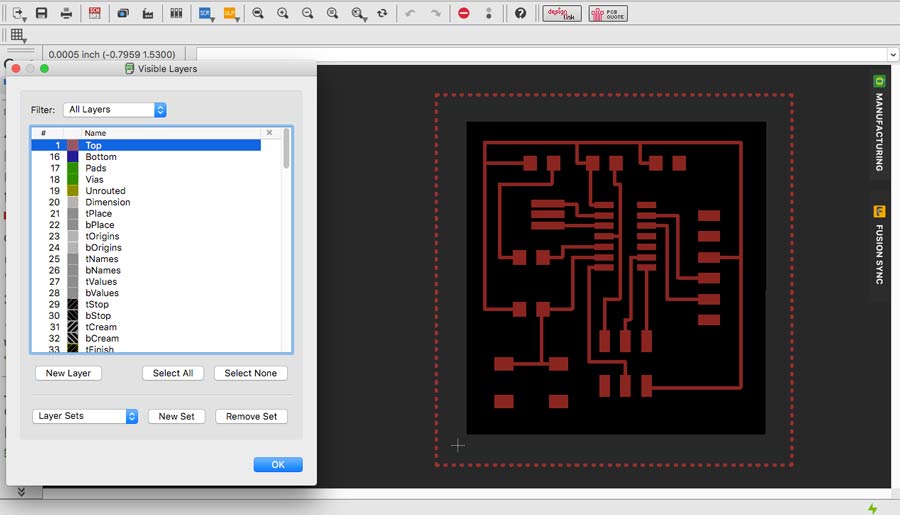900x515 pixels.
Task: Click the Print icon
Action: click(66, 13)
